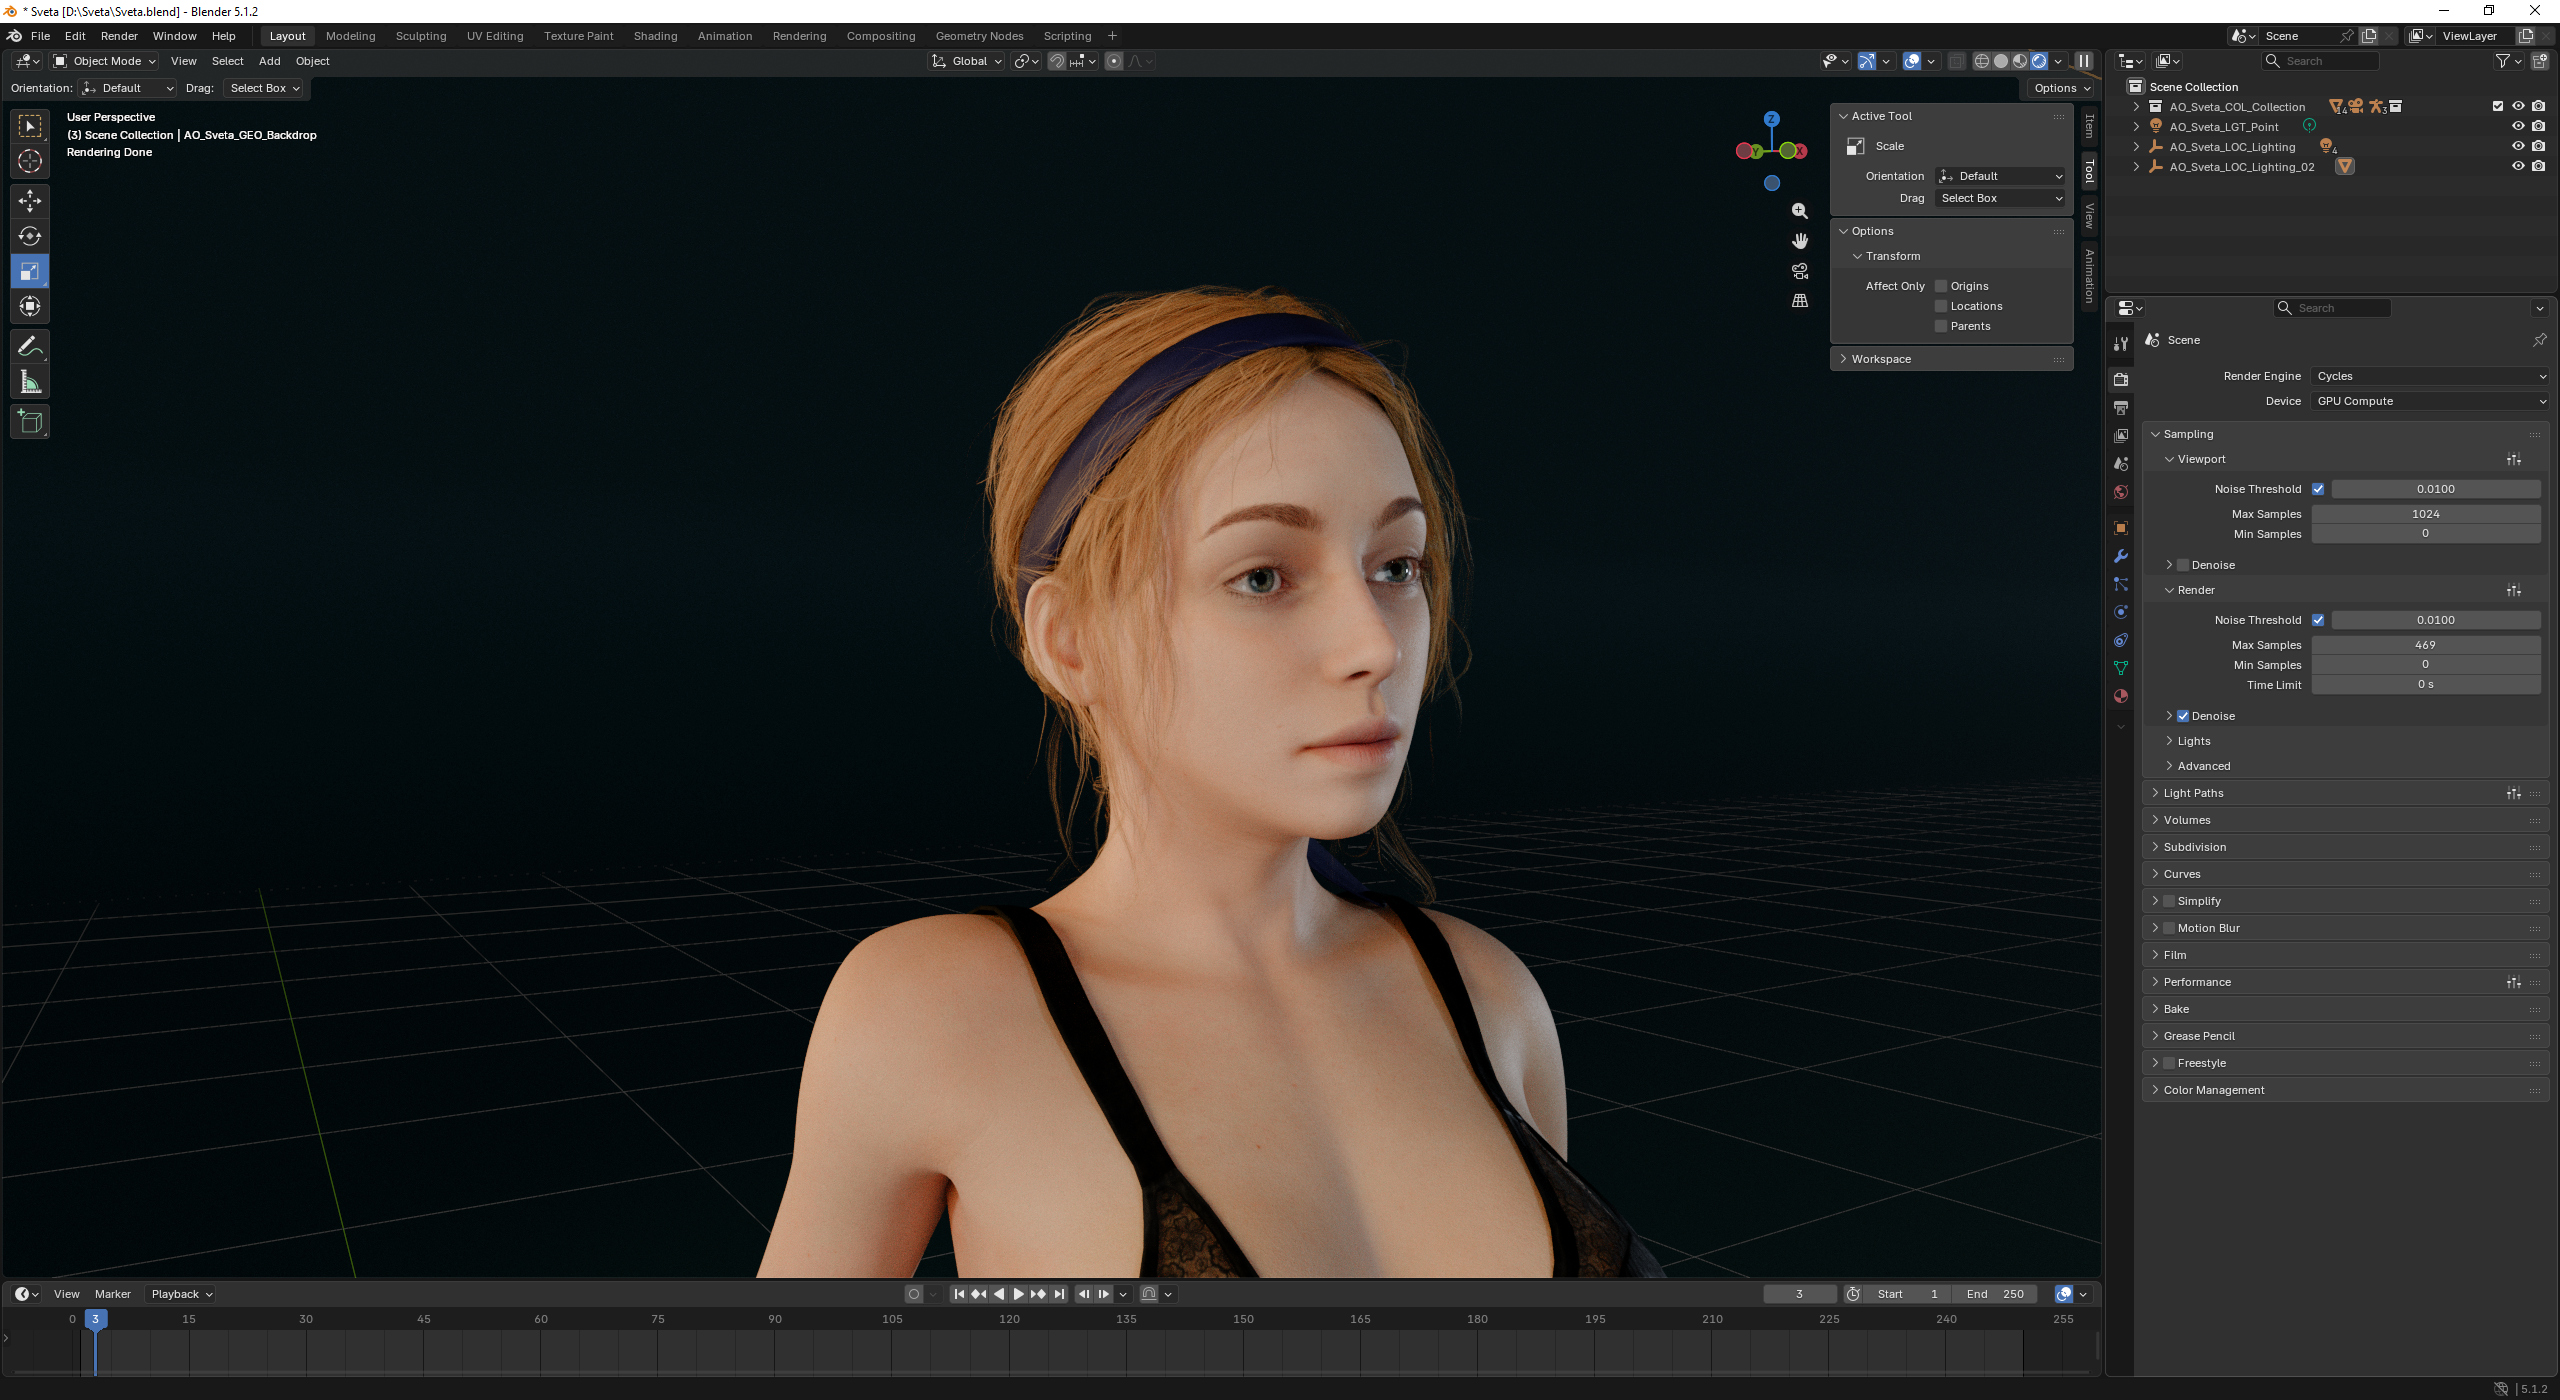This screenshot has height=1400, width=2560.
Task: Select the Transform tool
Action: pos(30,306)
